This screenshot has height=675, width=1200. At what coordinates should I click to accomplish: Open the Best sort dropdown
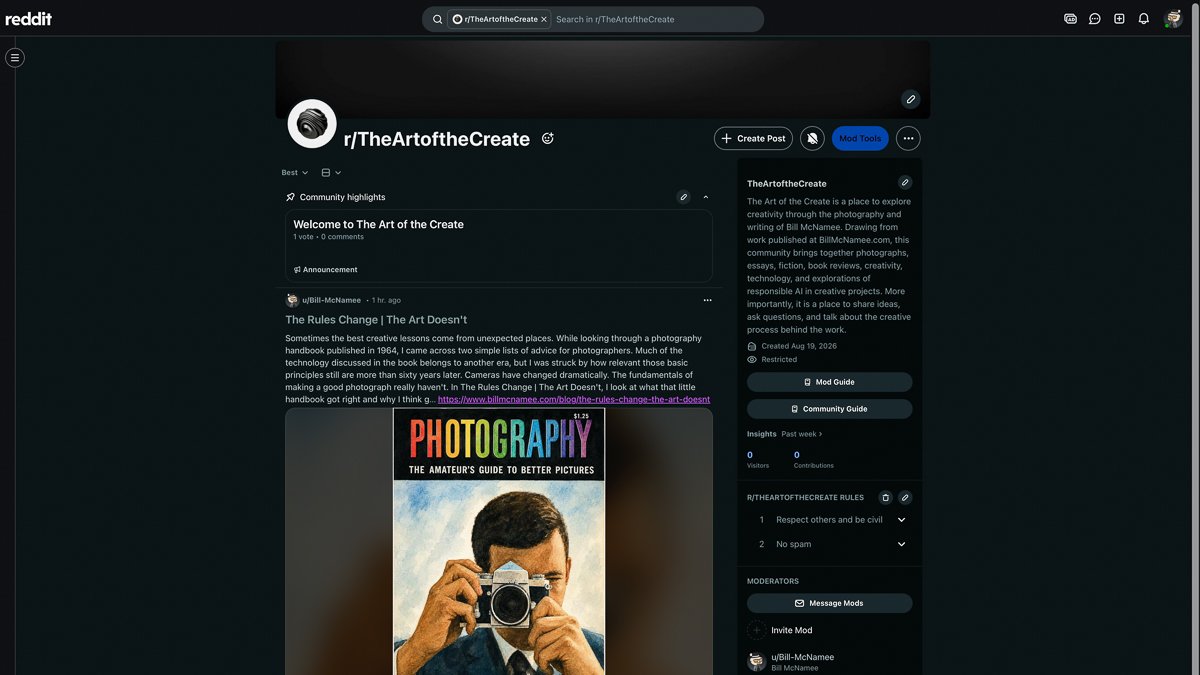[295, 173]
